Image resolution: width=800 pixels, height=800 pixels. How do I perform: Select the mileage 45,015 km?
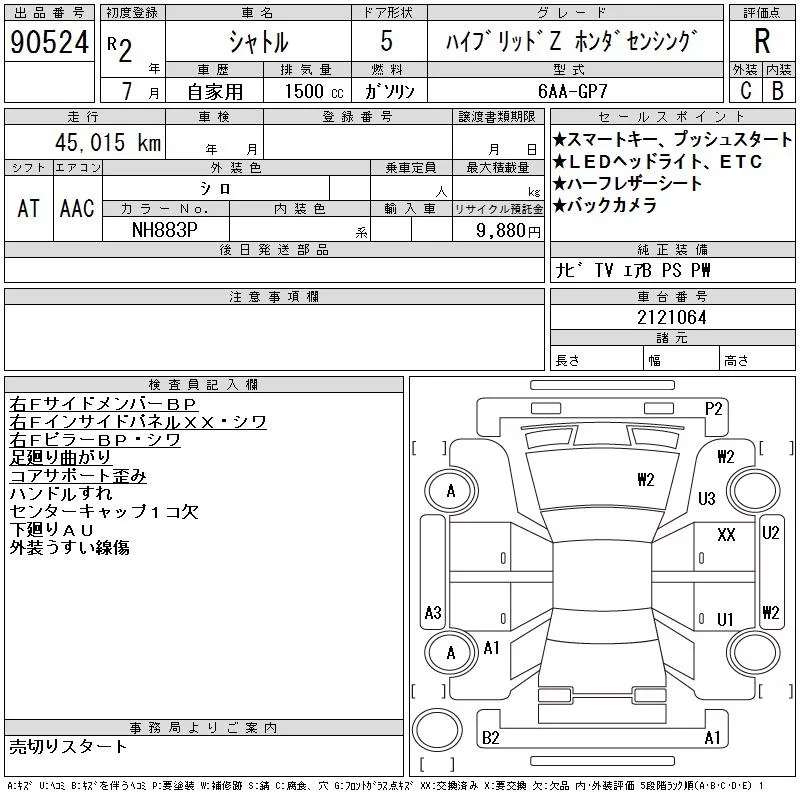[x=108, y=142]
